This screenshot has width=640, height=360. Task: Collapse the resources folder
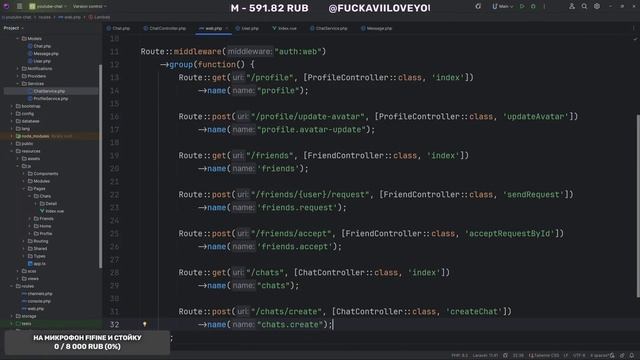(x=12, y=151)
